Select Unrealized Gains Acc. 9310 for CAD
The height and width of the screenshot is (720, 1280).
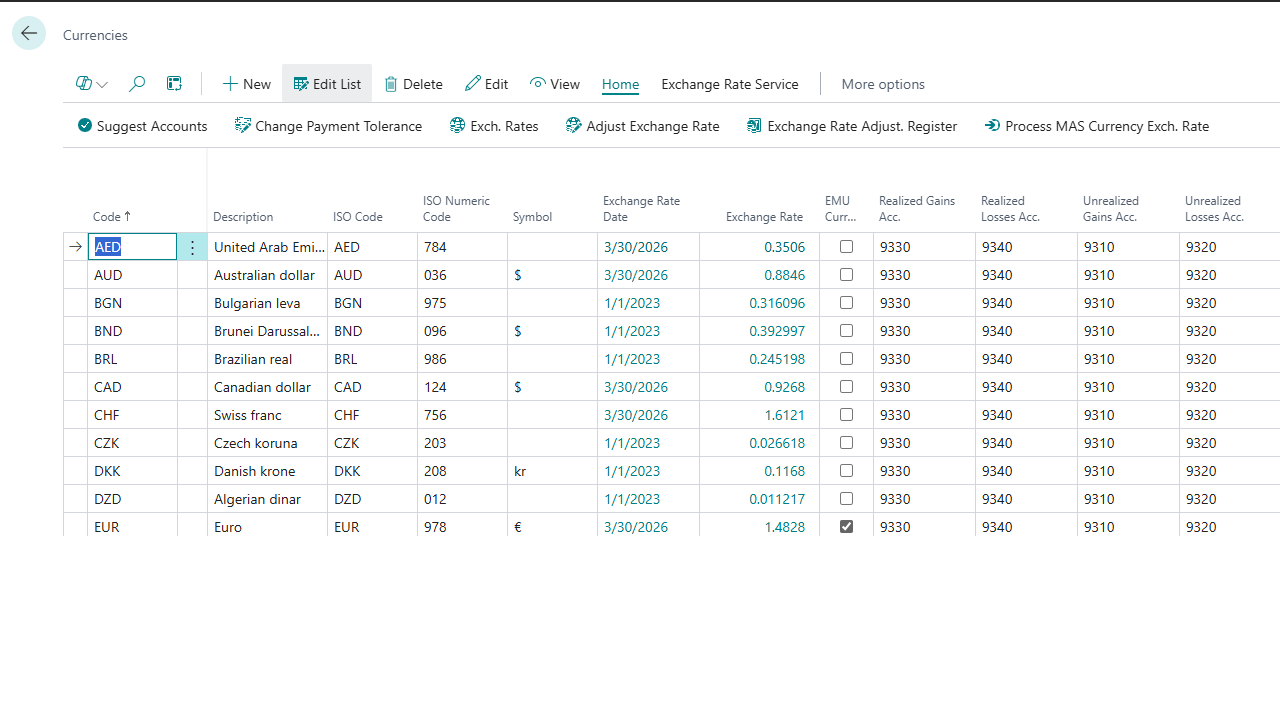click(1128, 387)
